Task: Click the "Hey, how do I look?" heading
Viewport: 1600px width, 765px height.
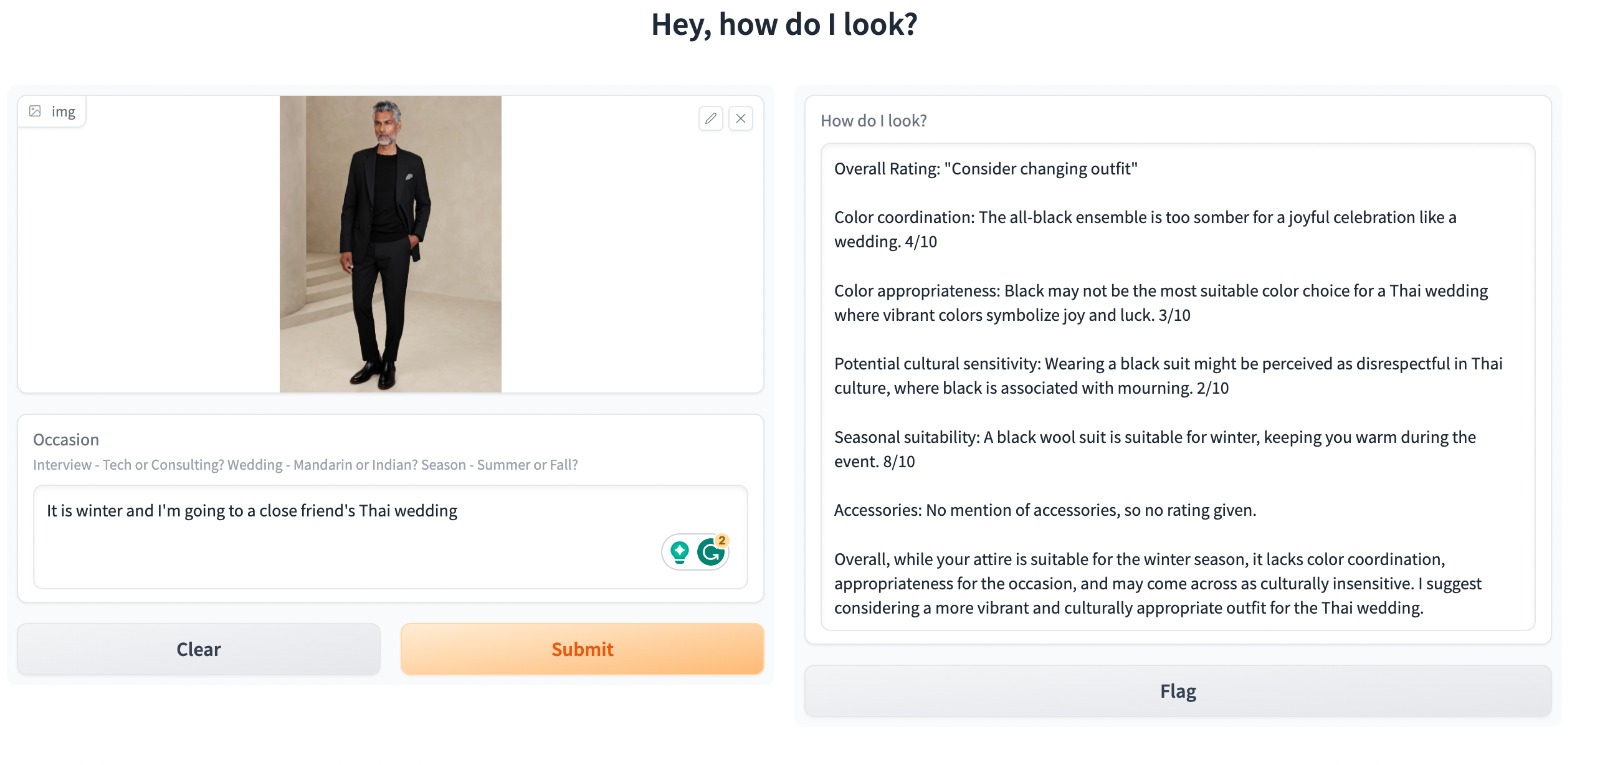Action: 784,24
